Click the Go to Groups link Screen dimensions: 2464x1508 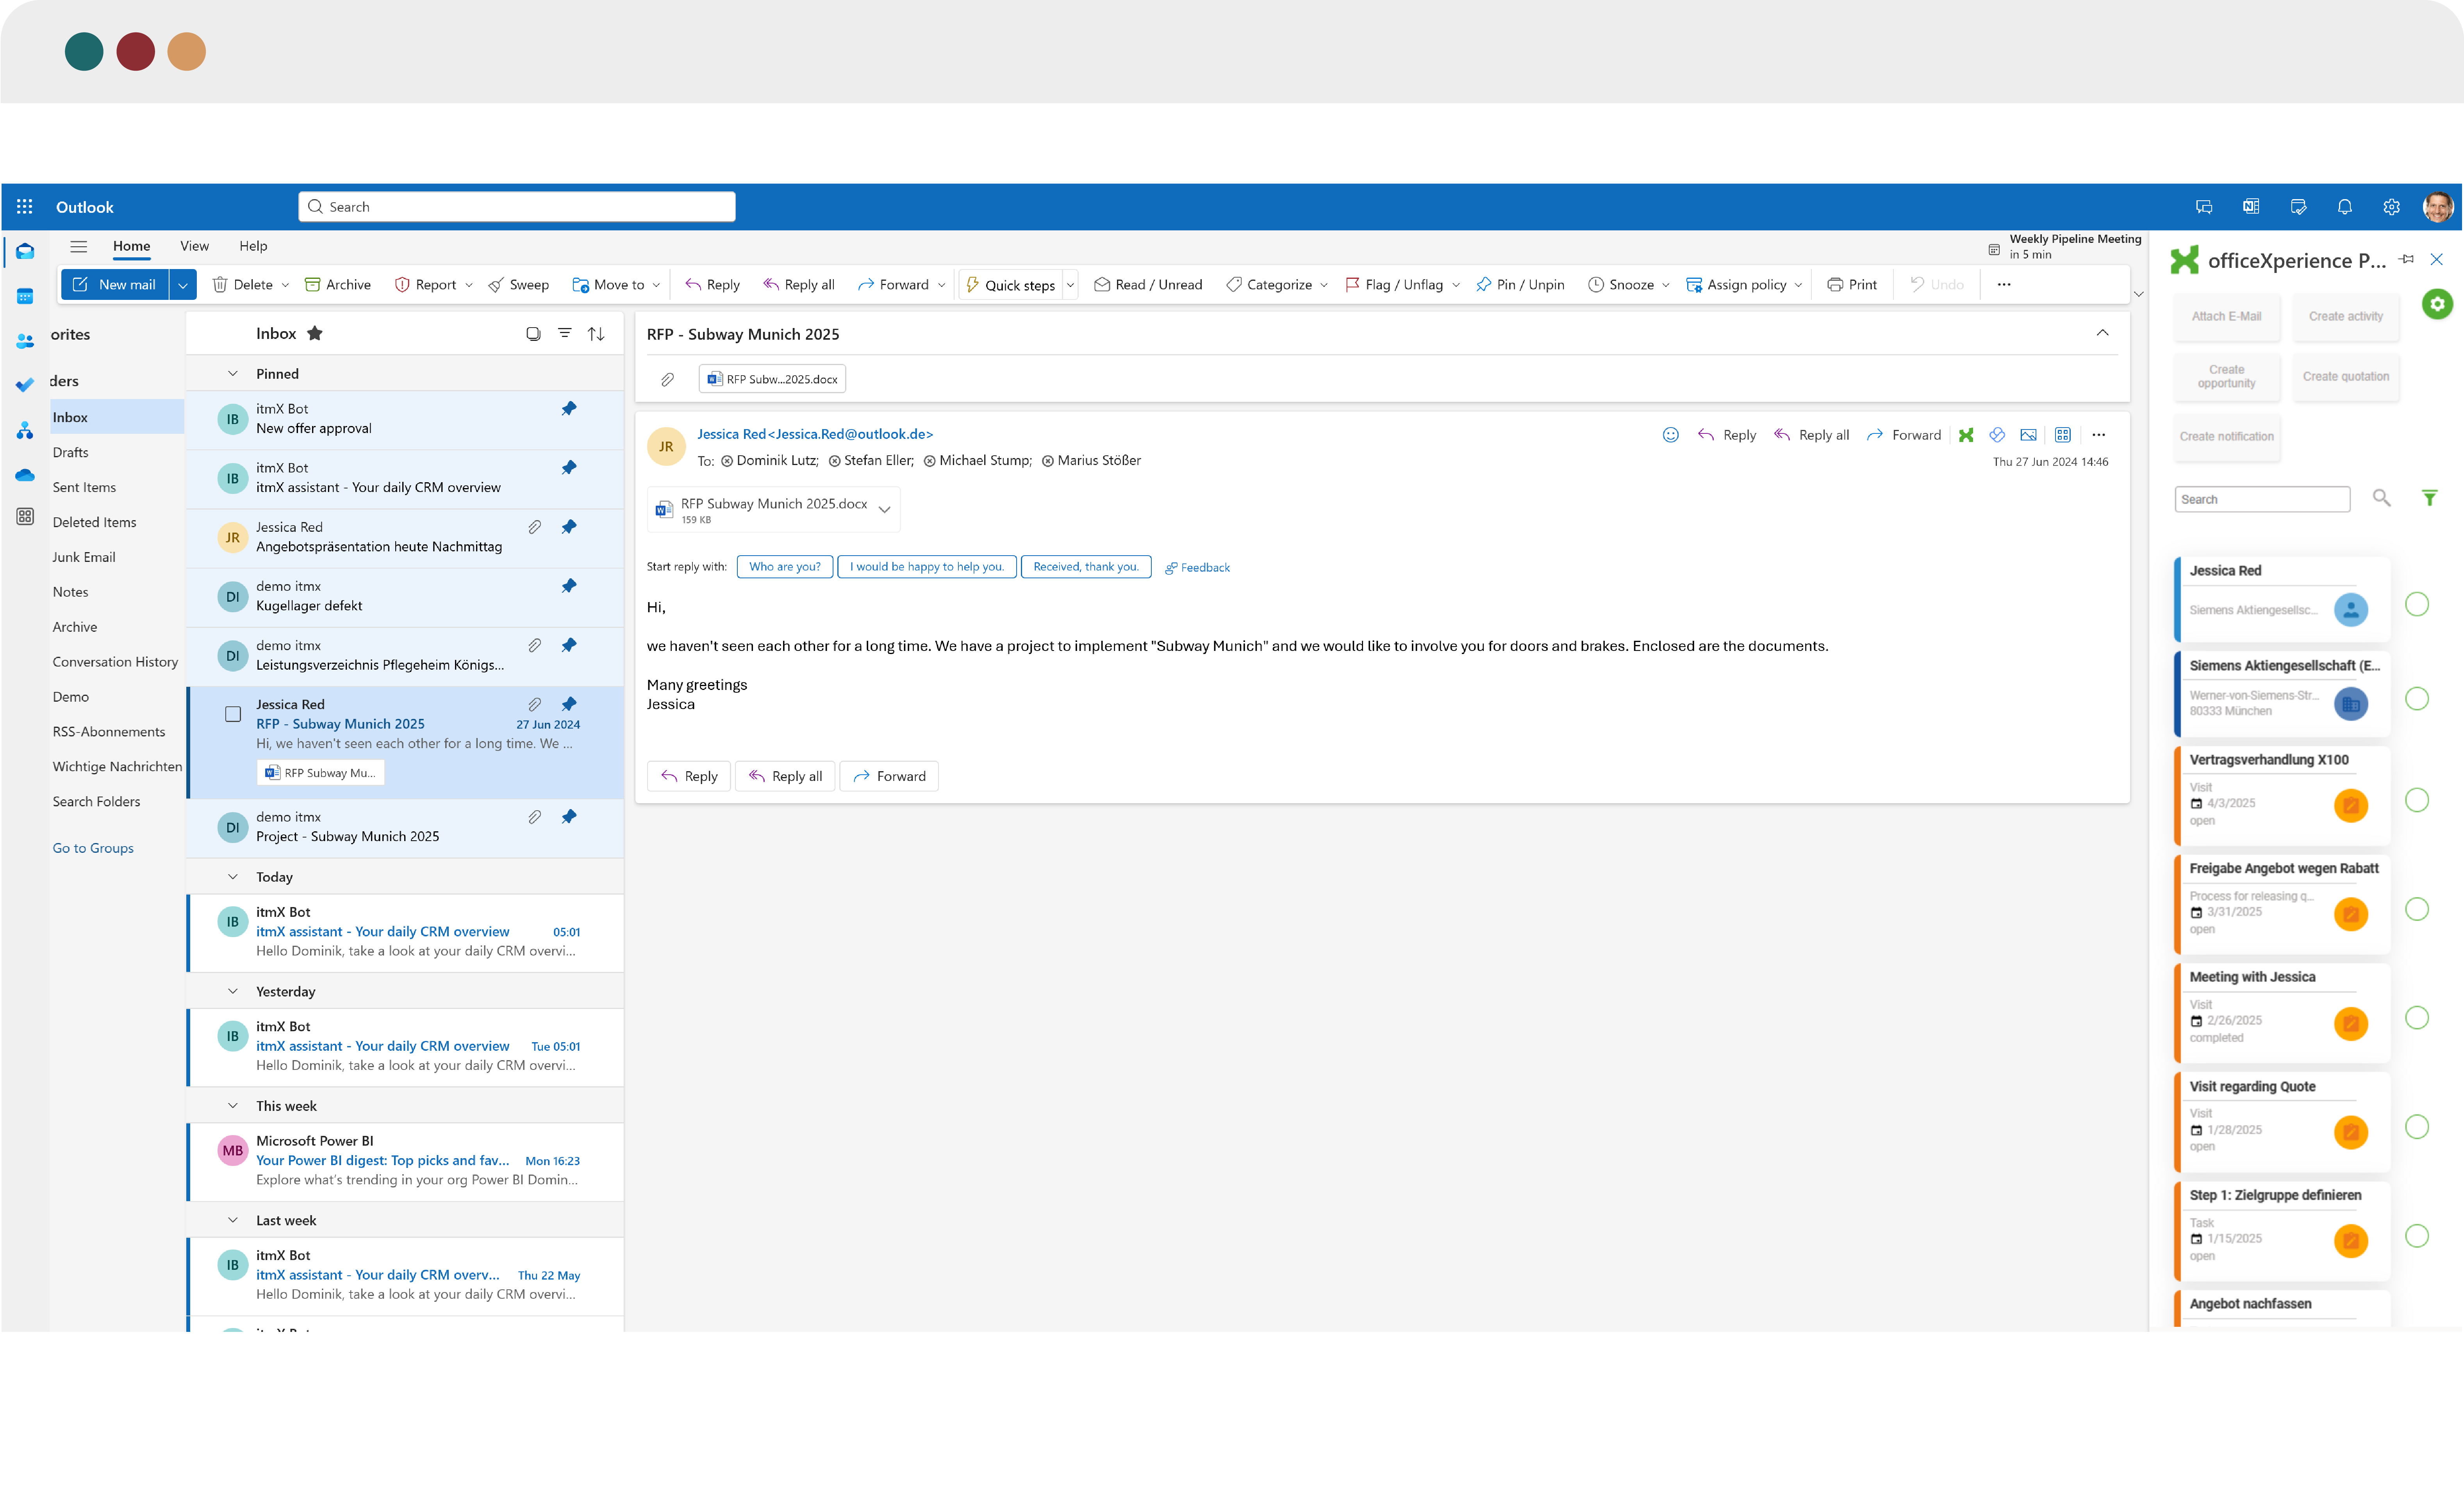93,848
